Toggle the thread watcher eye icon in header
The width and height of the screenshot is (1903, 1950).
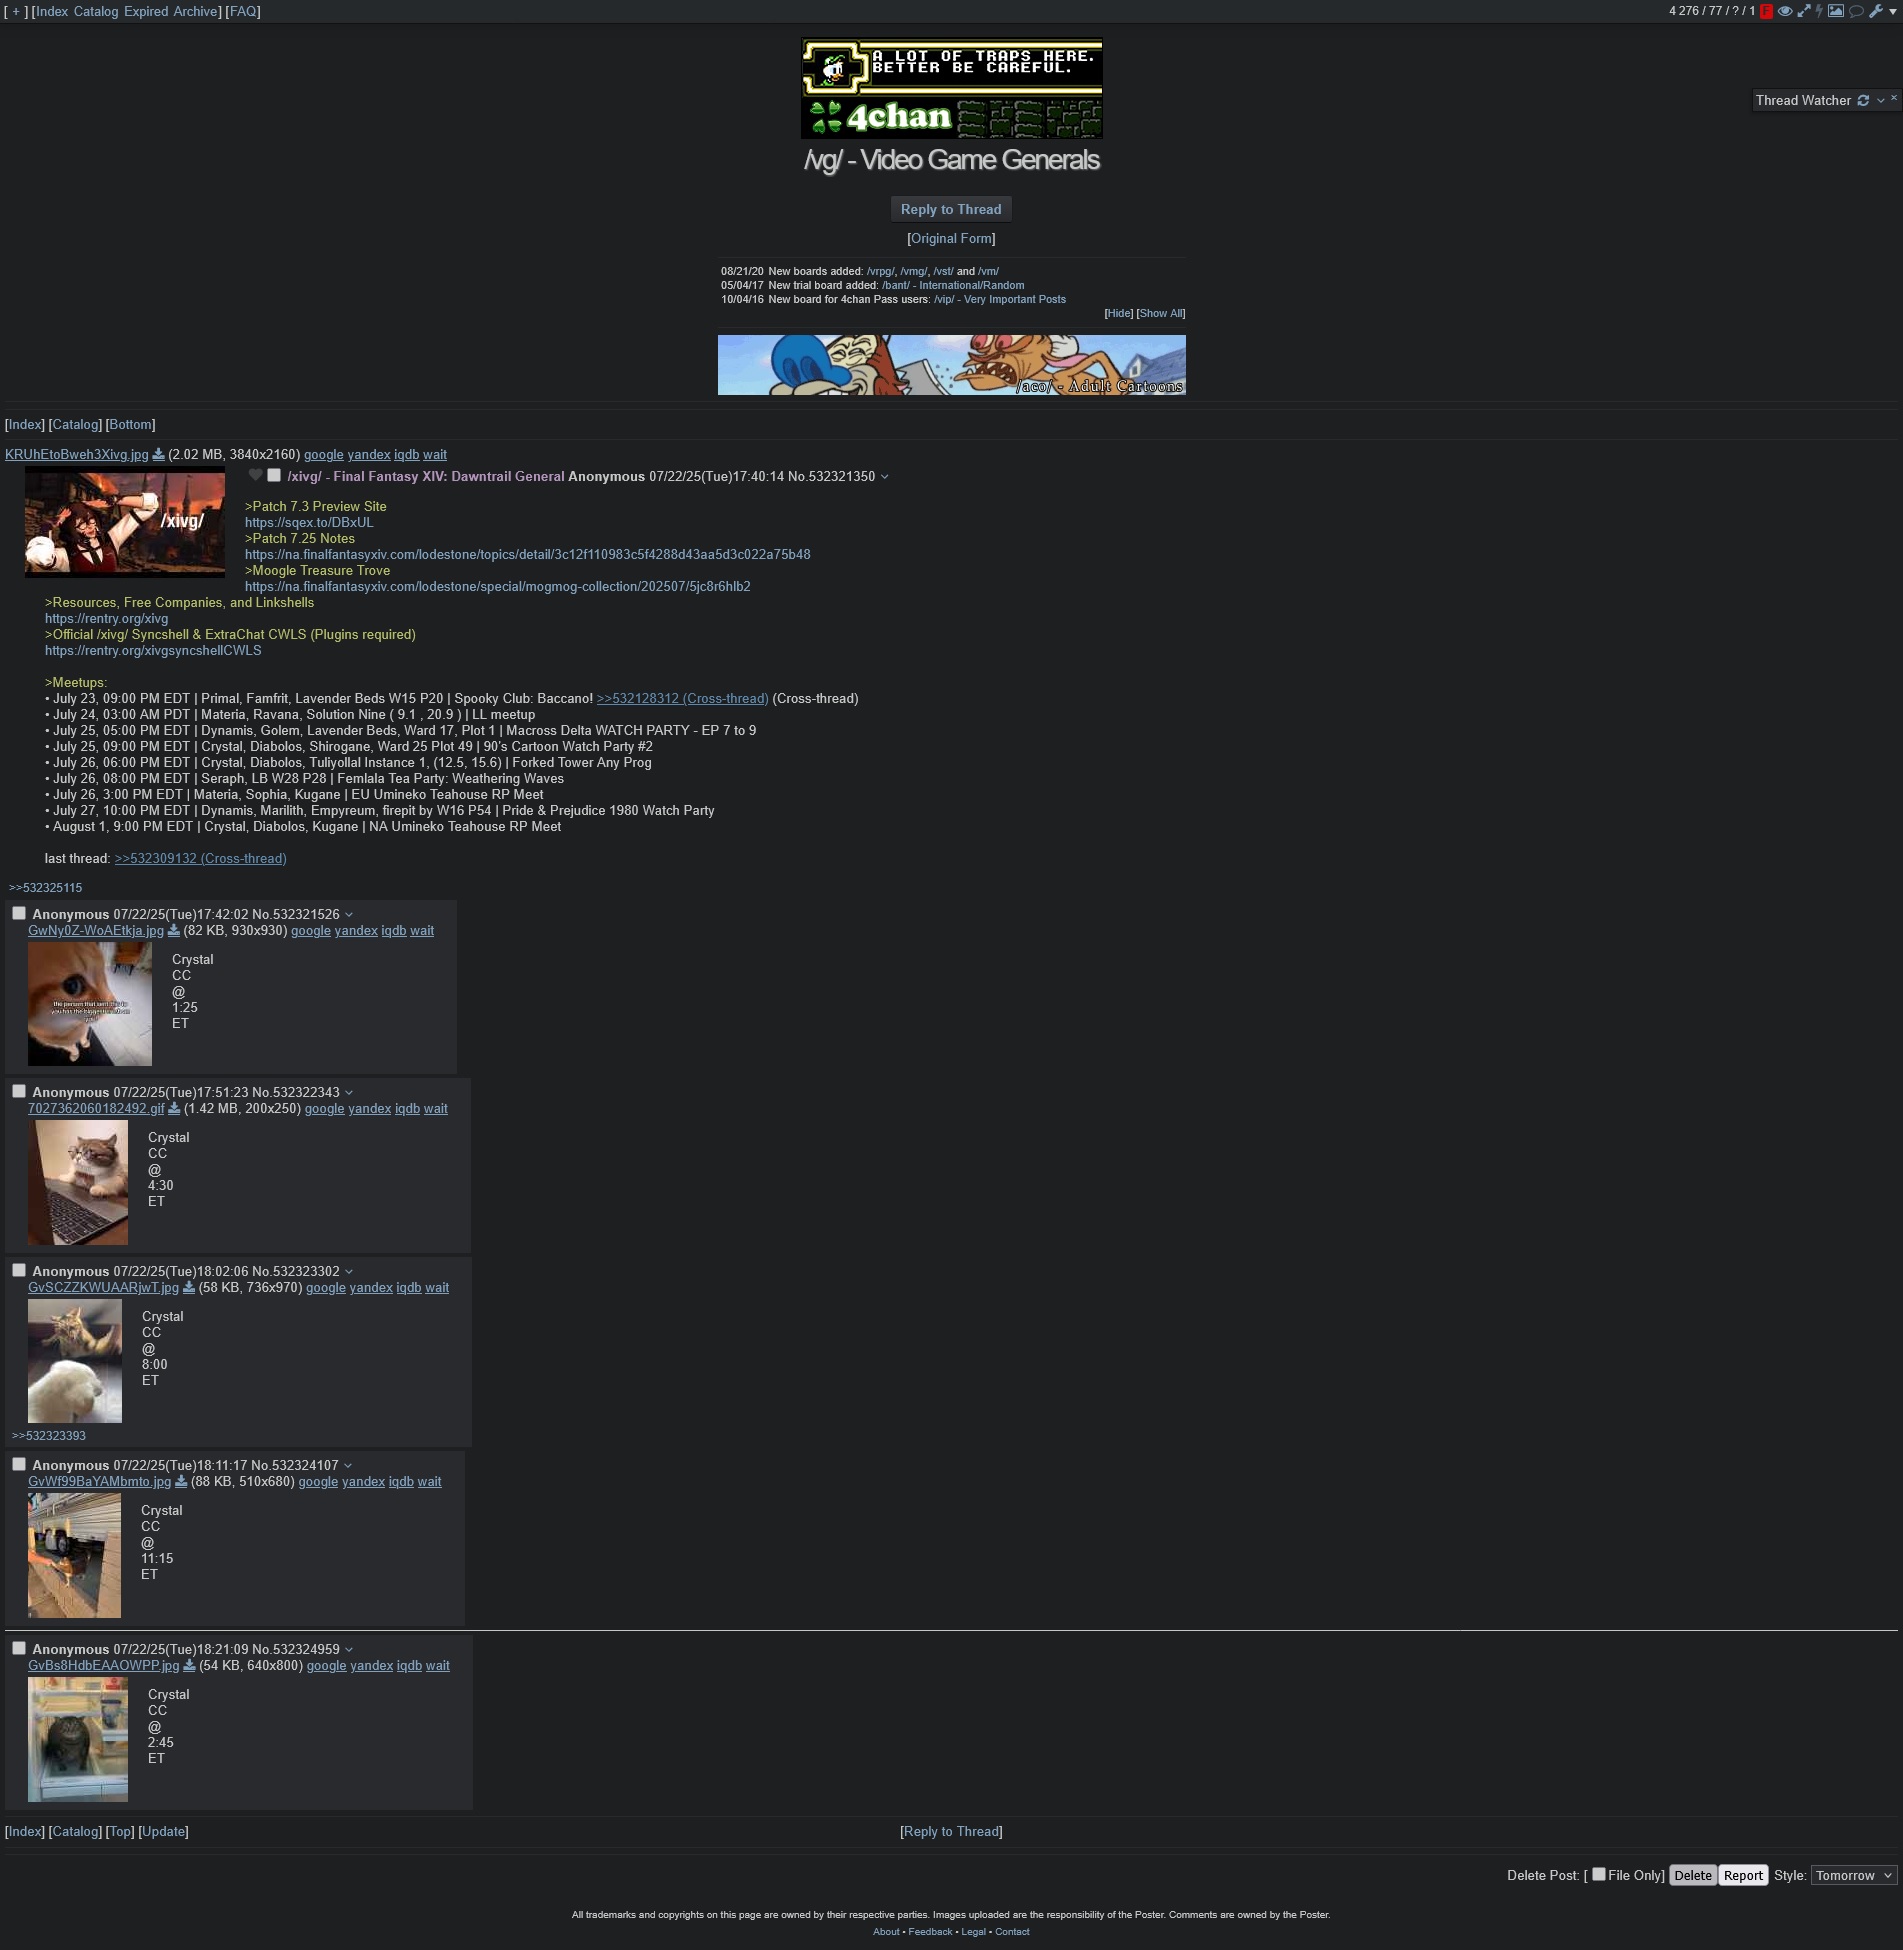point(1784,11)
